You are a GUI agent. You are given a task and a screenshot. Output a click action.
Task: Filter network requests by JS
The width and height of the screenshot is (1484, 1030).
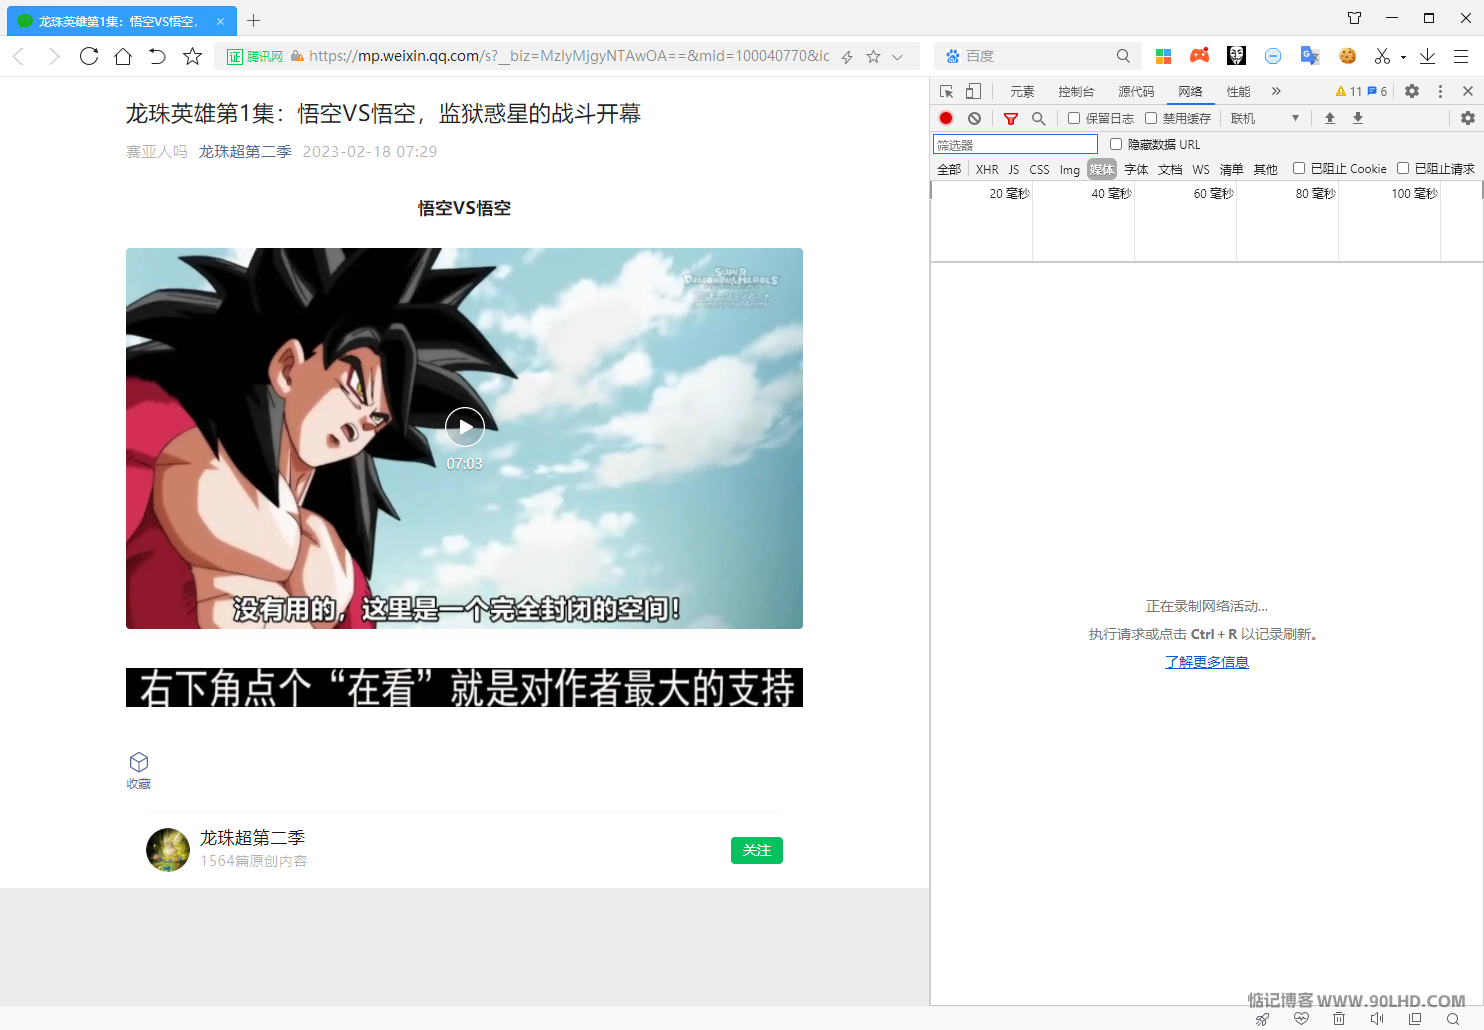(1013, 169)
